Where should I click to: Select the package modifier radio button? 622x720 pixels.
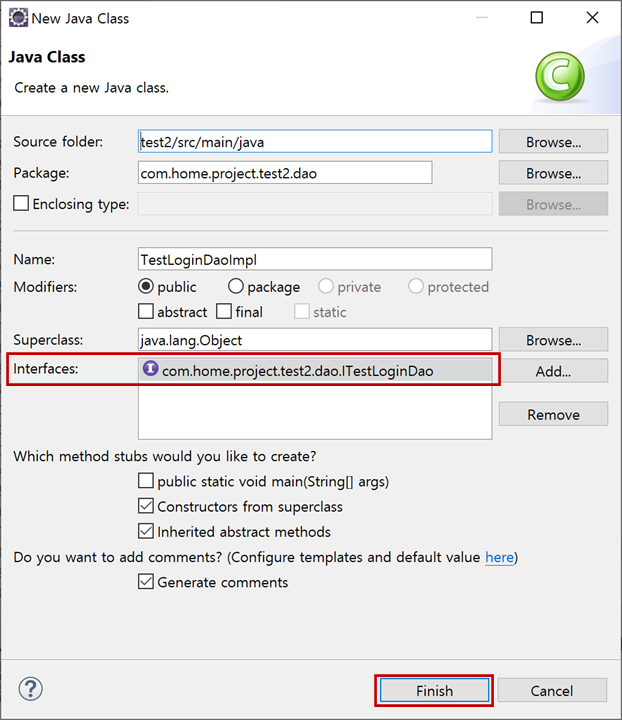click(x=235, y=286)
